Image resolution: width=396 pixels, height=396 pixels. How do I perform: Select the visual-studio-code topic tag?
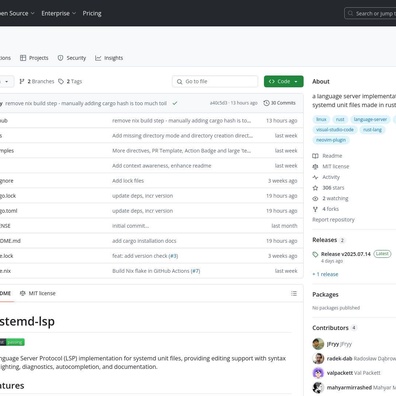335,130
